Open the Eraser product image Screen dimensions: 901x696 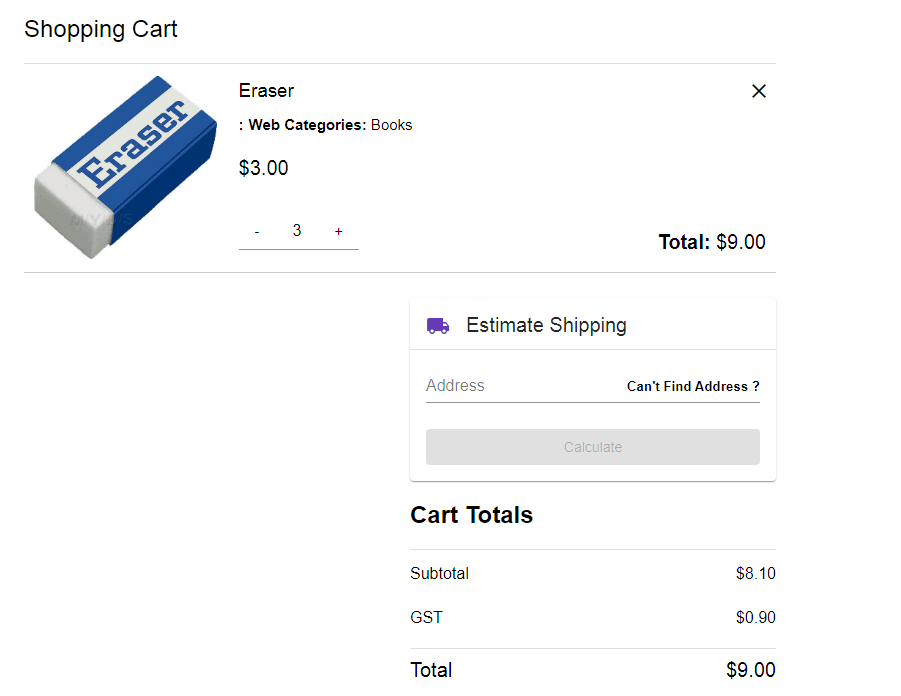125,167
